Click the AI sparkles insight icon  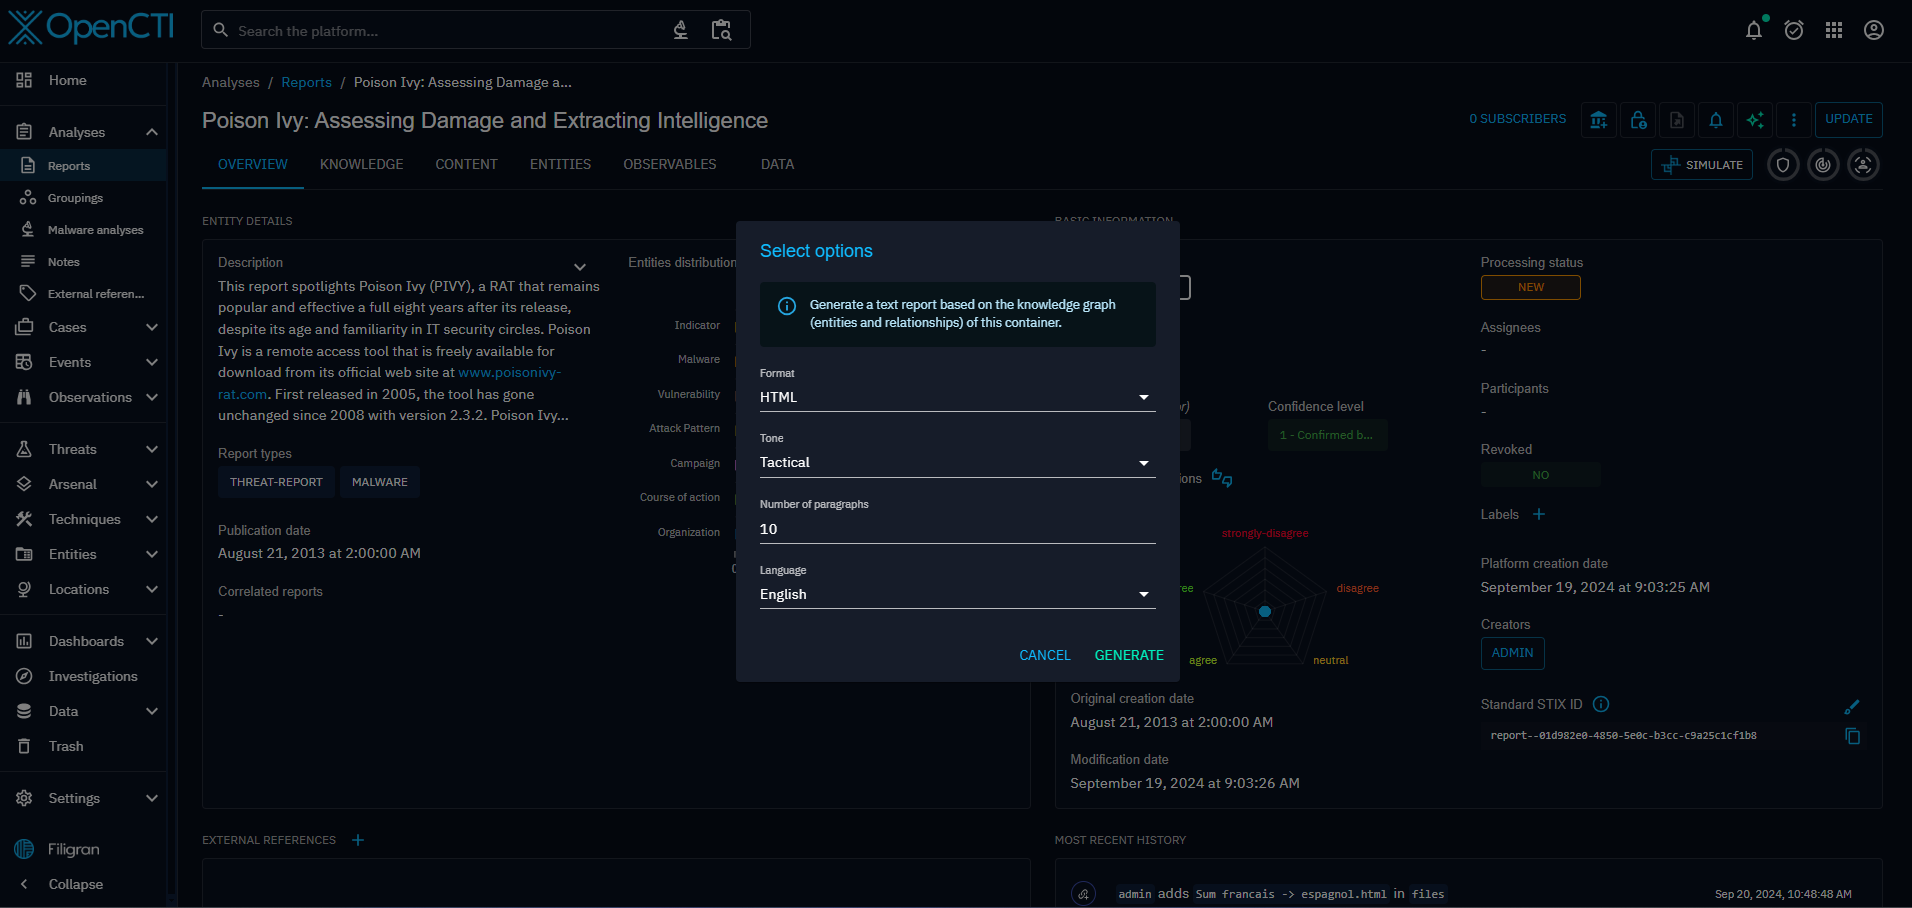(1755, 120)
